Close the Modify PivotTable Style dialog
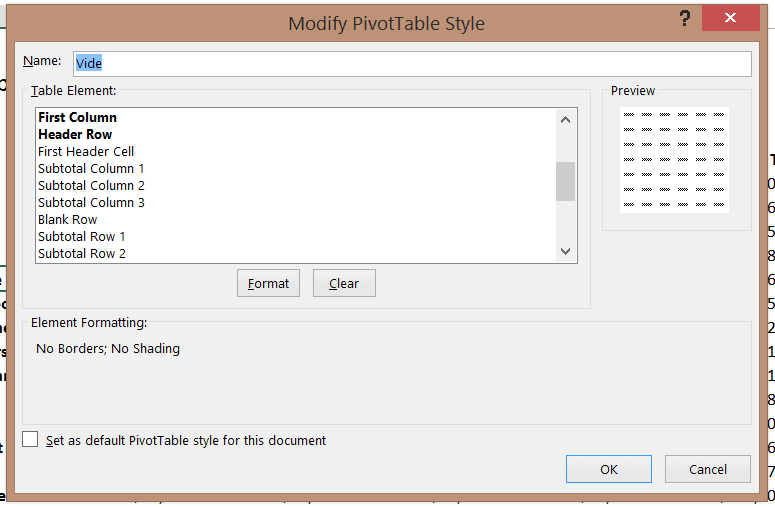Viewport: 775px width, 507px height. 729,19
